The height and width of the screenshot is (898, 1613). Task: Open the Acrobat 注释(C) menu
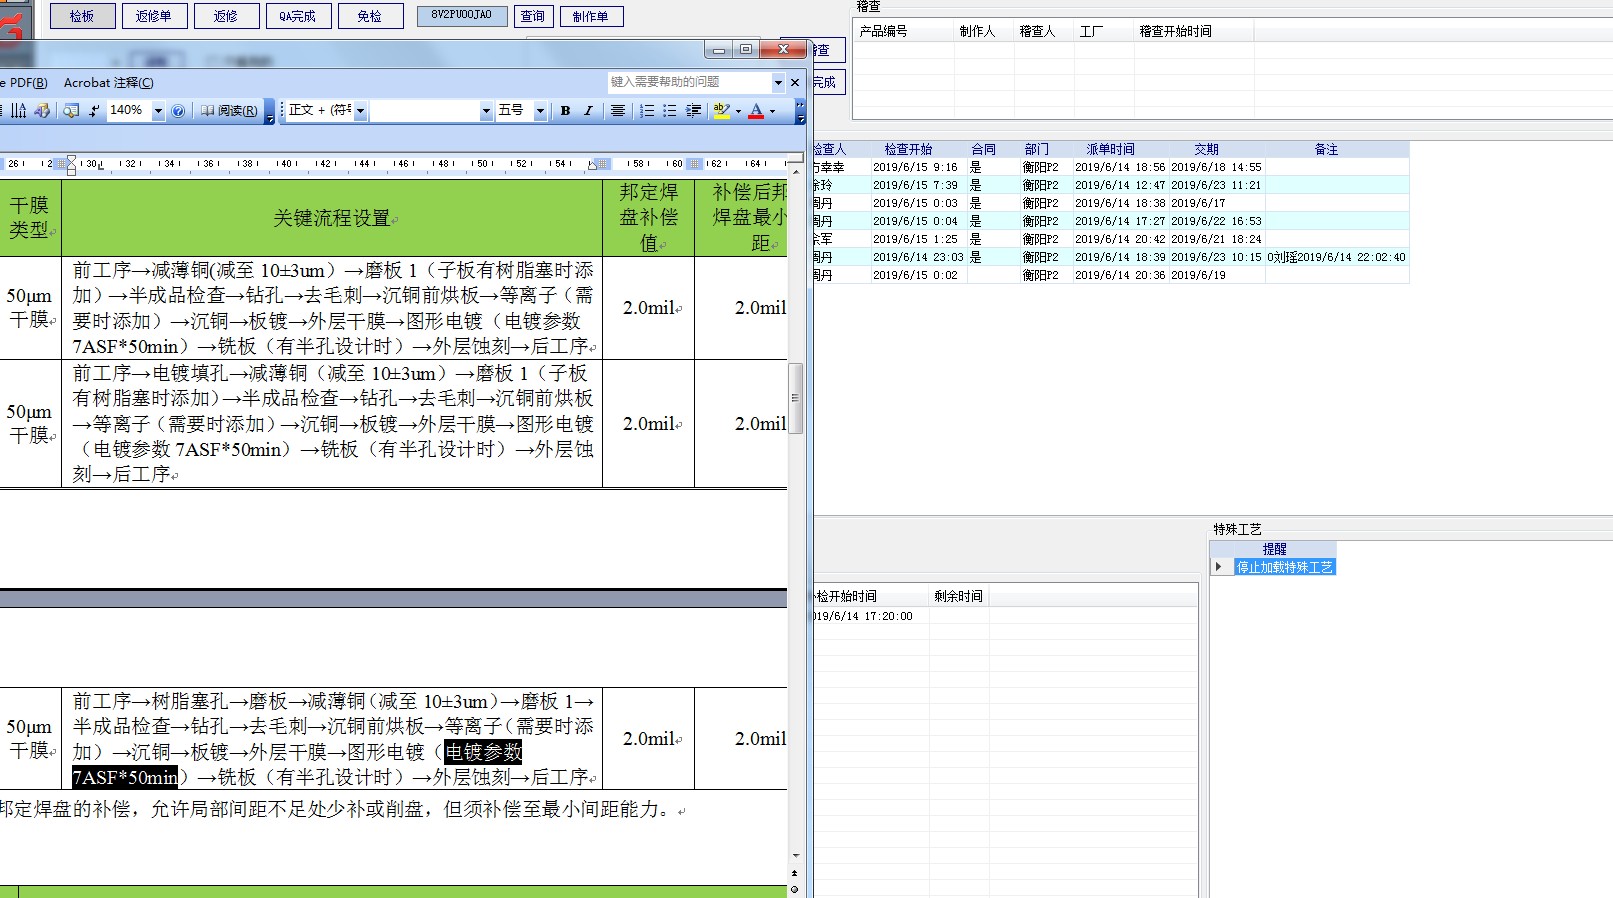pos(109,83)
